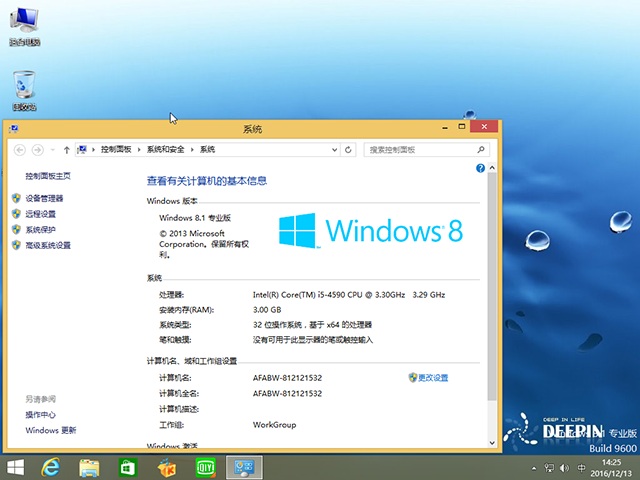The image size is (640, 480).
Task: Open recent locations dropdown arrow
Action: (x=53, y=150)
